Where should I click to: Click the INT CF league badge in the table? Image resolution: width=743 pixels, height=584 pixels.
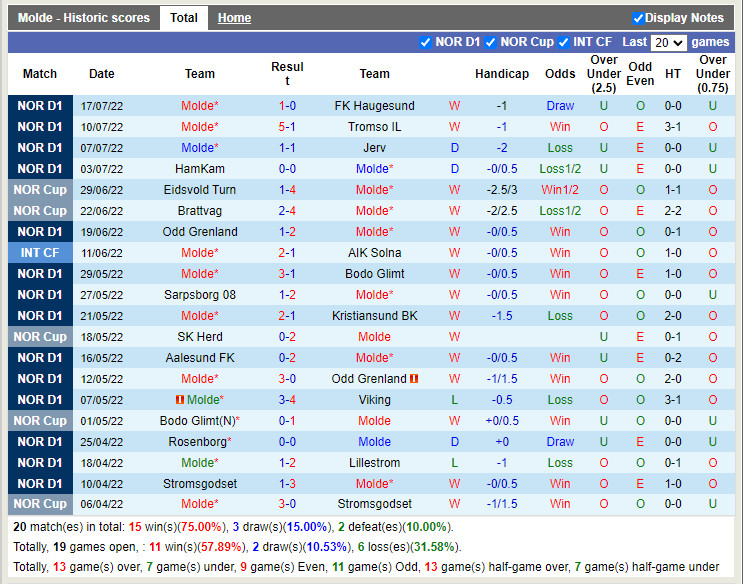point(40,253)
